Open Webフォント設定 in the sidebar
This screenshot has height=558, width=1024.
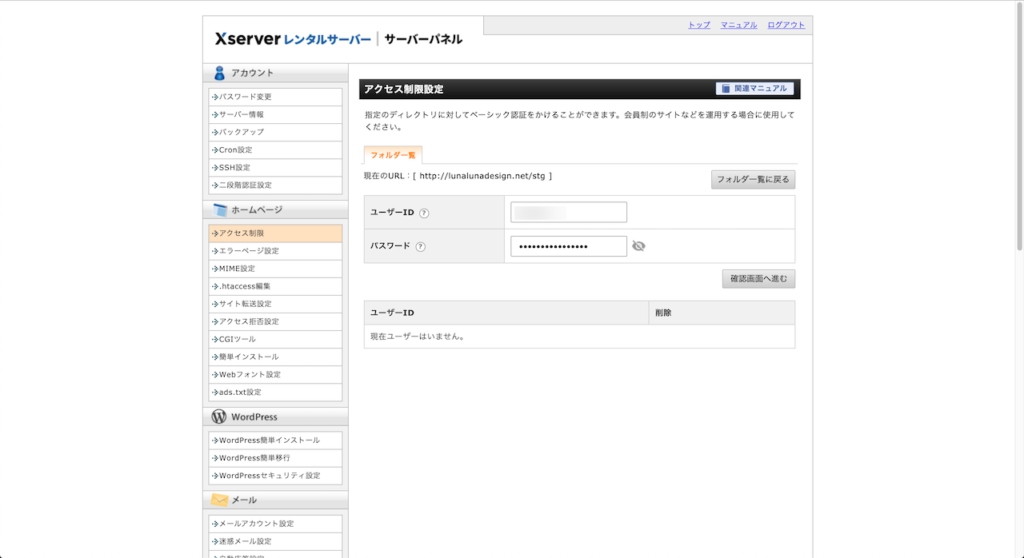click(276, 374)
